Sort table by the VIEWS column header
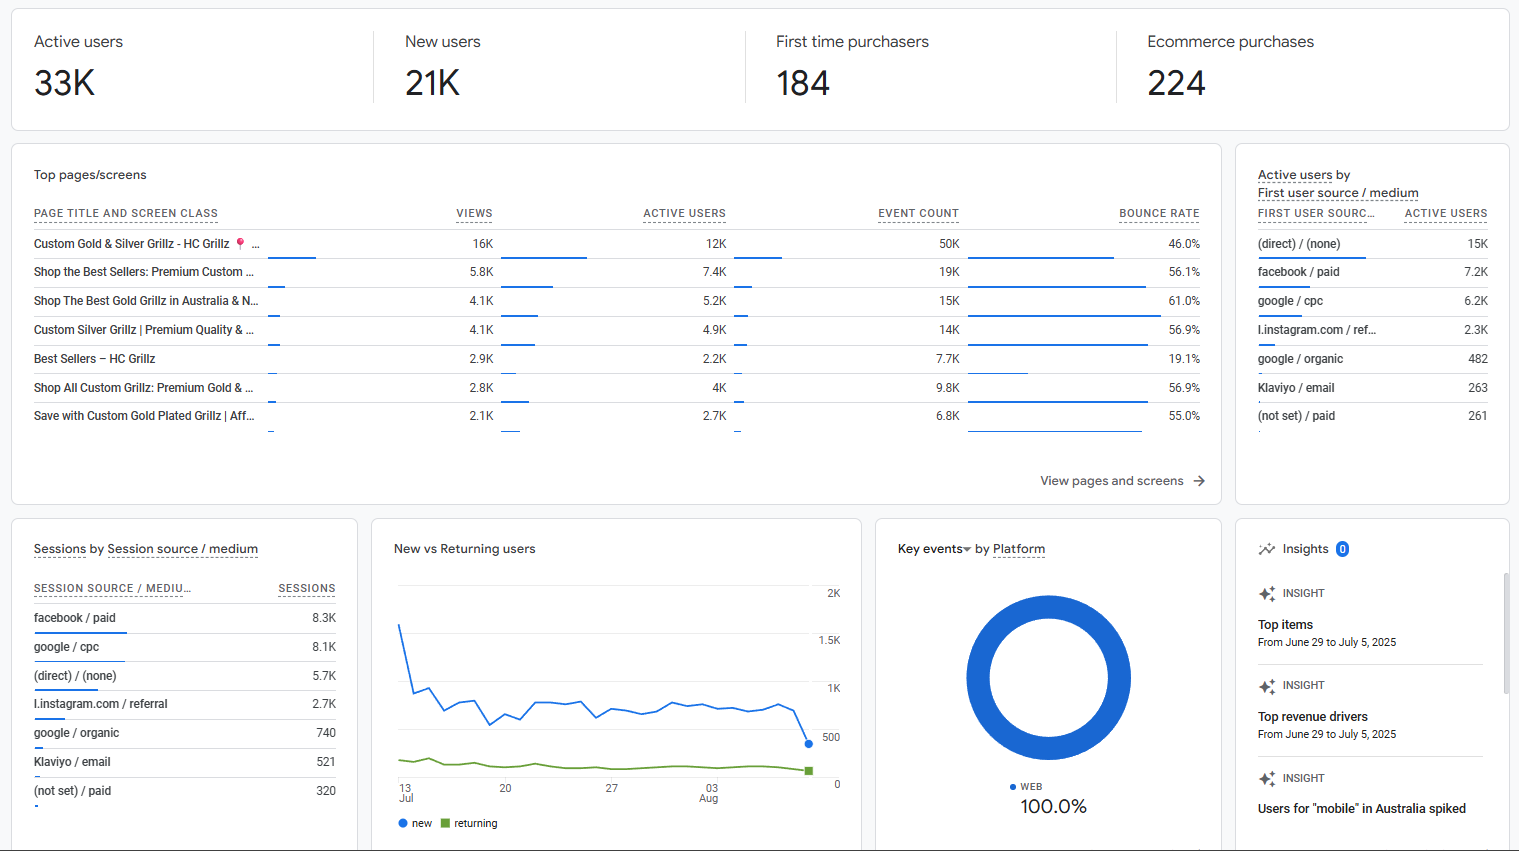This screenshot has height=851, width=1519. click(x=474, y=213)
